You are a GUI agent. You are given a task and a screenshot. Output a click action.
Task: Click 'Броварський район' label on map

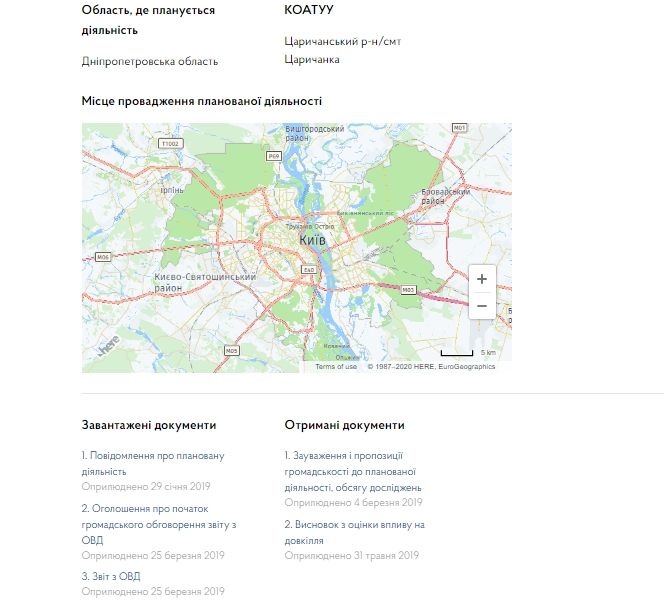click(445, 196)
